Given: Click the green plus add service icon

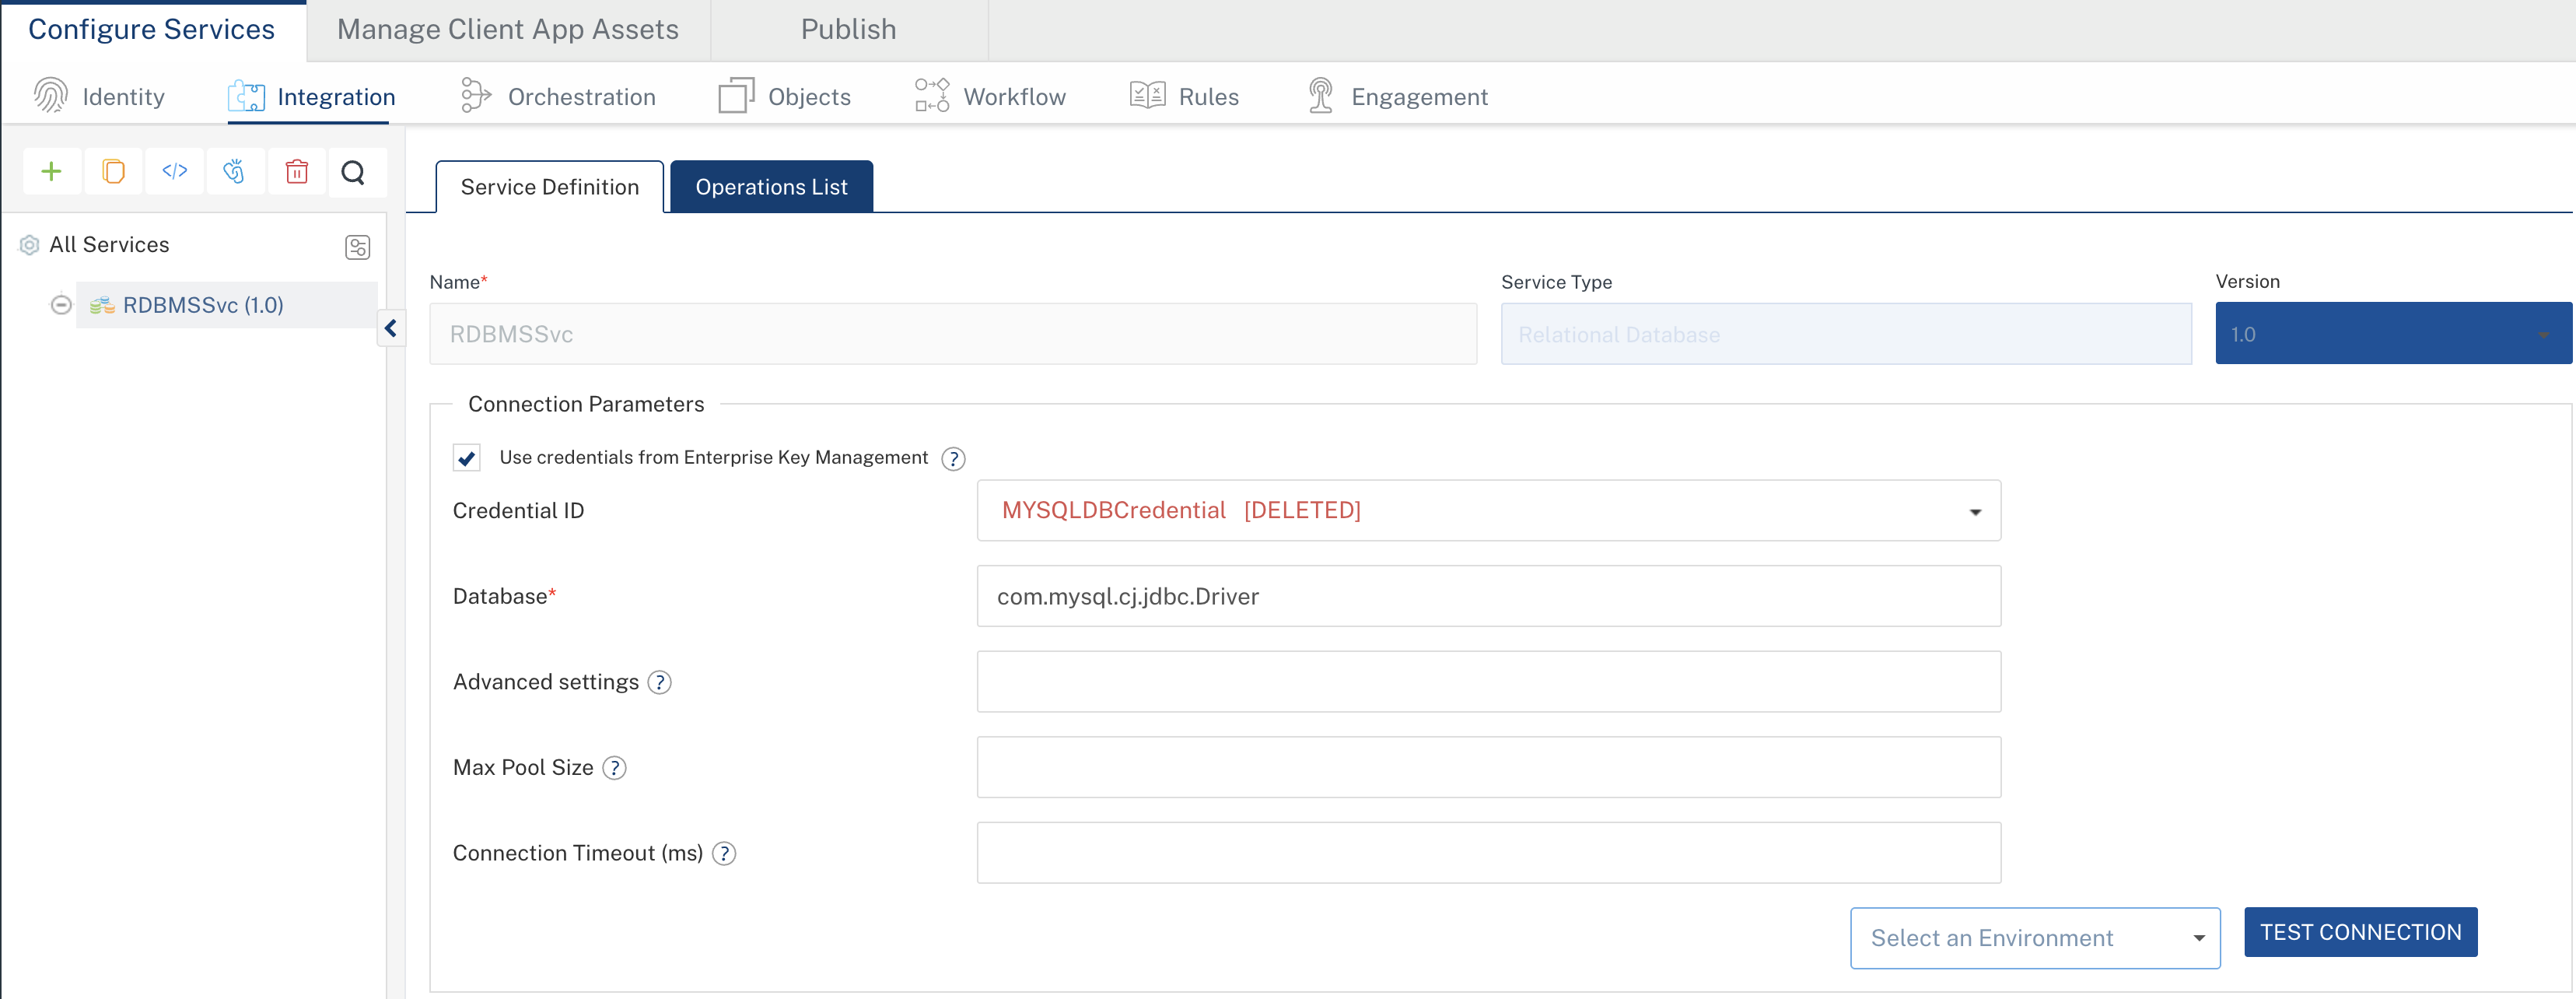Looking at the screenshot, I should (51, 172).
